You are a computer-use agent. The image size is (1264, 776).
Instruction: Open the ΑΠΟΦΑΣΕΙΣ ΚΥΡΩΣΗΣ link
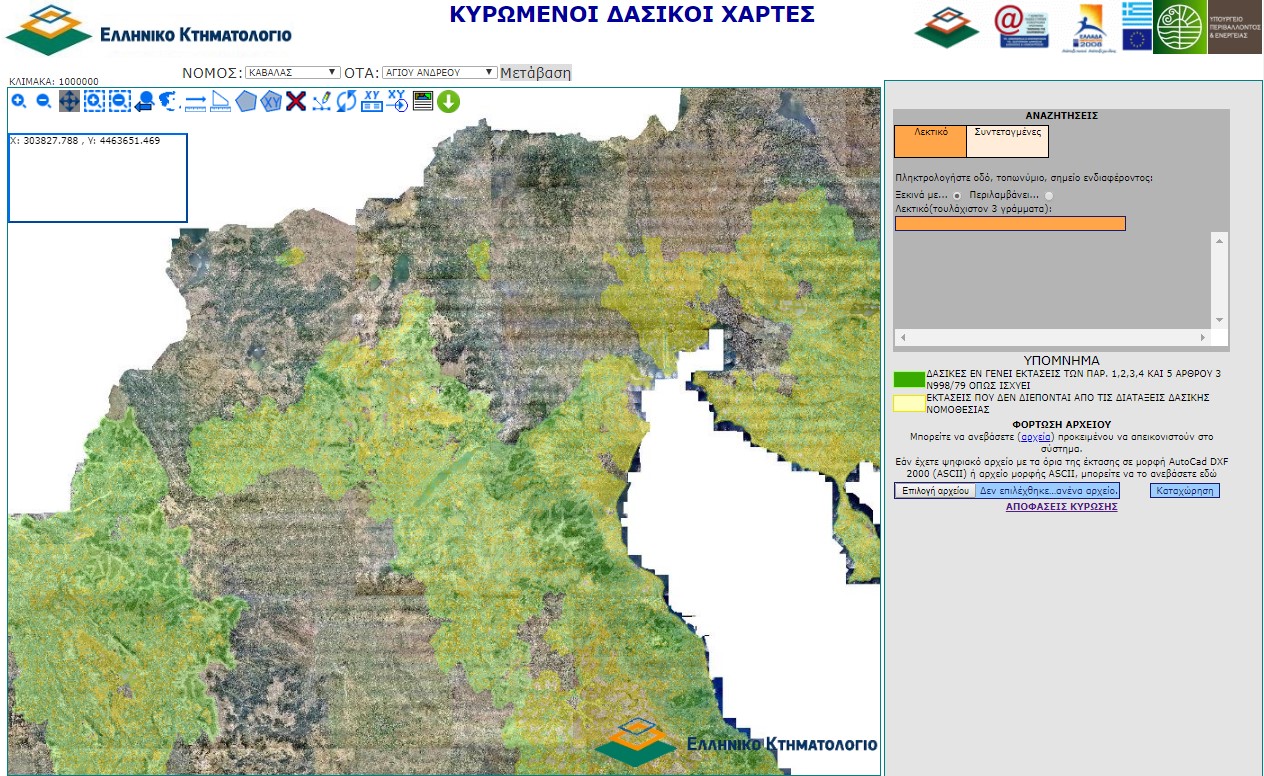[x=1061, y=507]
